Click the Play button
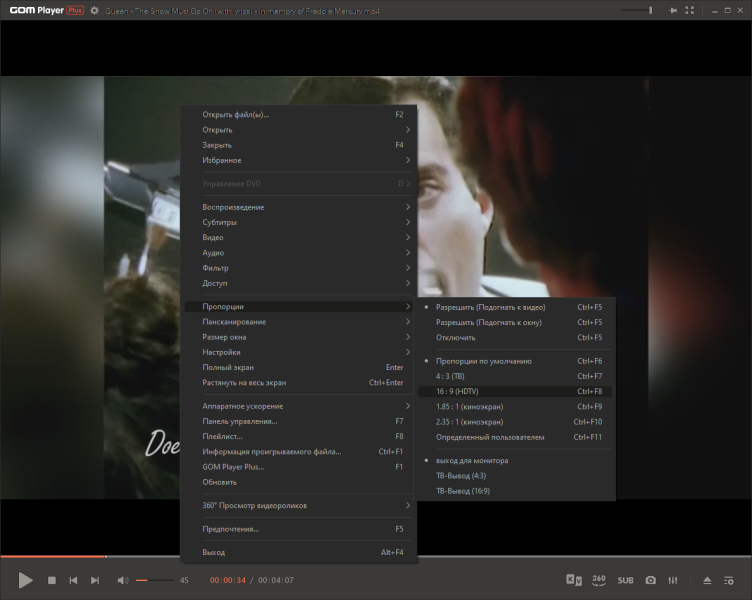 [x=25, y=580]
